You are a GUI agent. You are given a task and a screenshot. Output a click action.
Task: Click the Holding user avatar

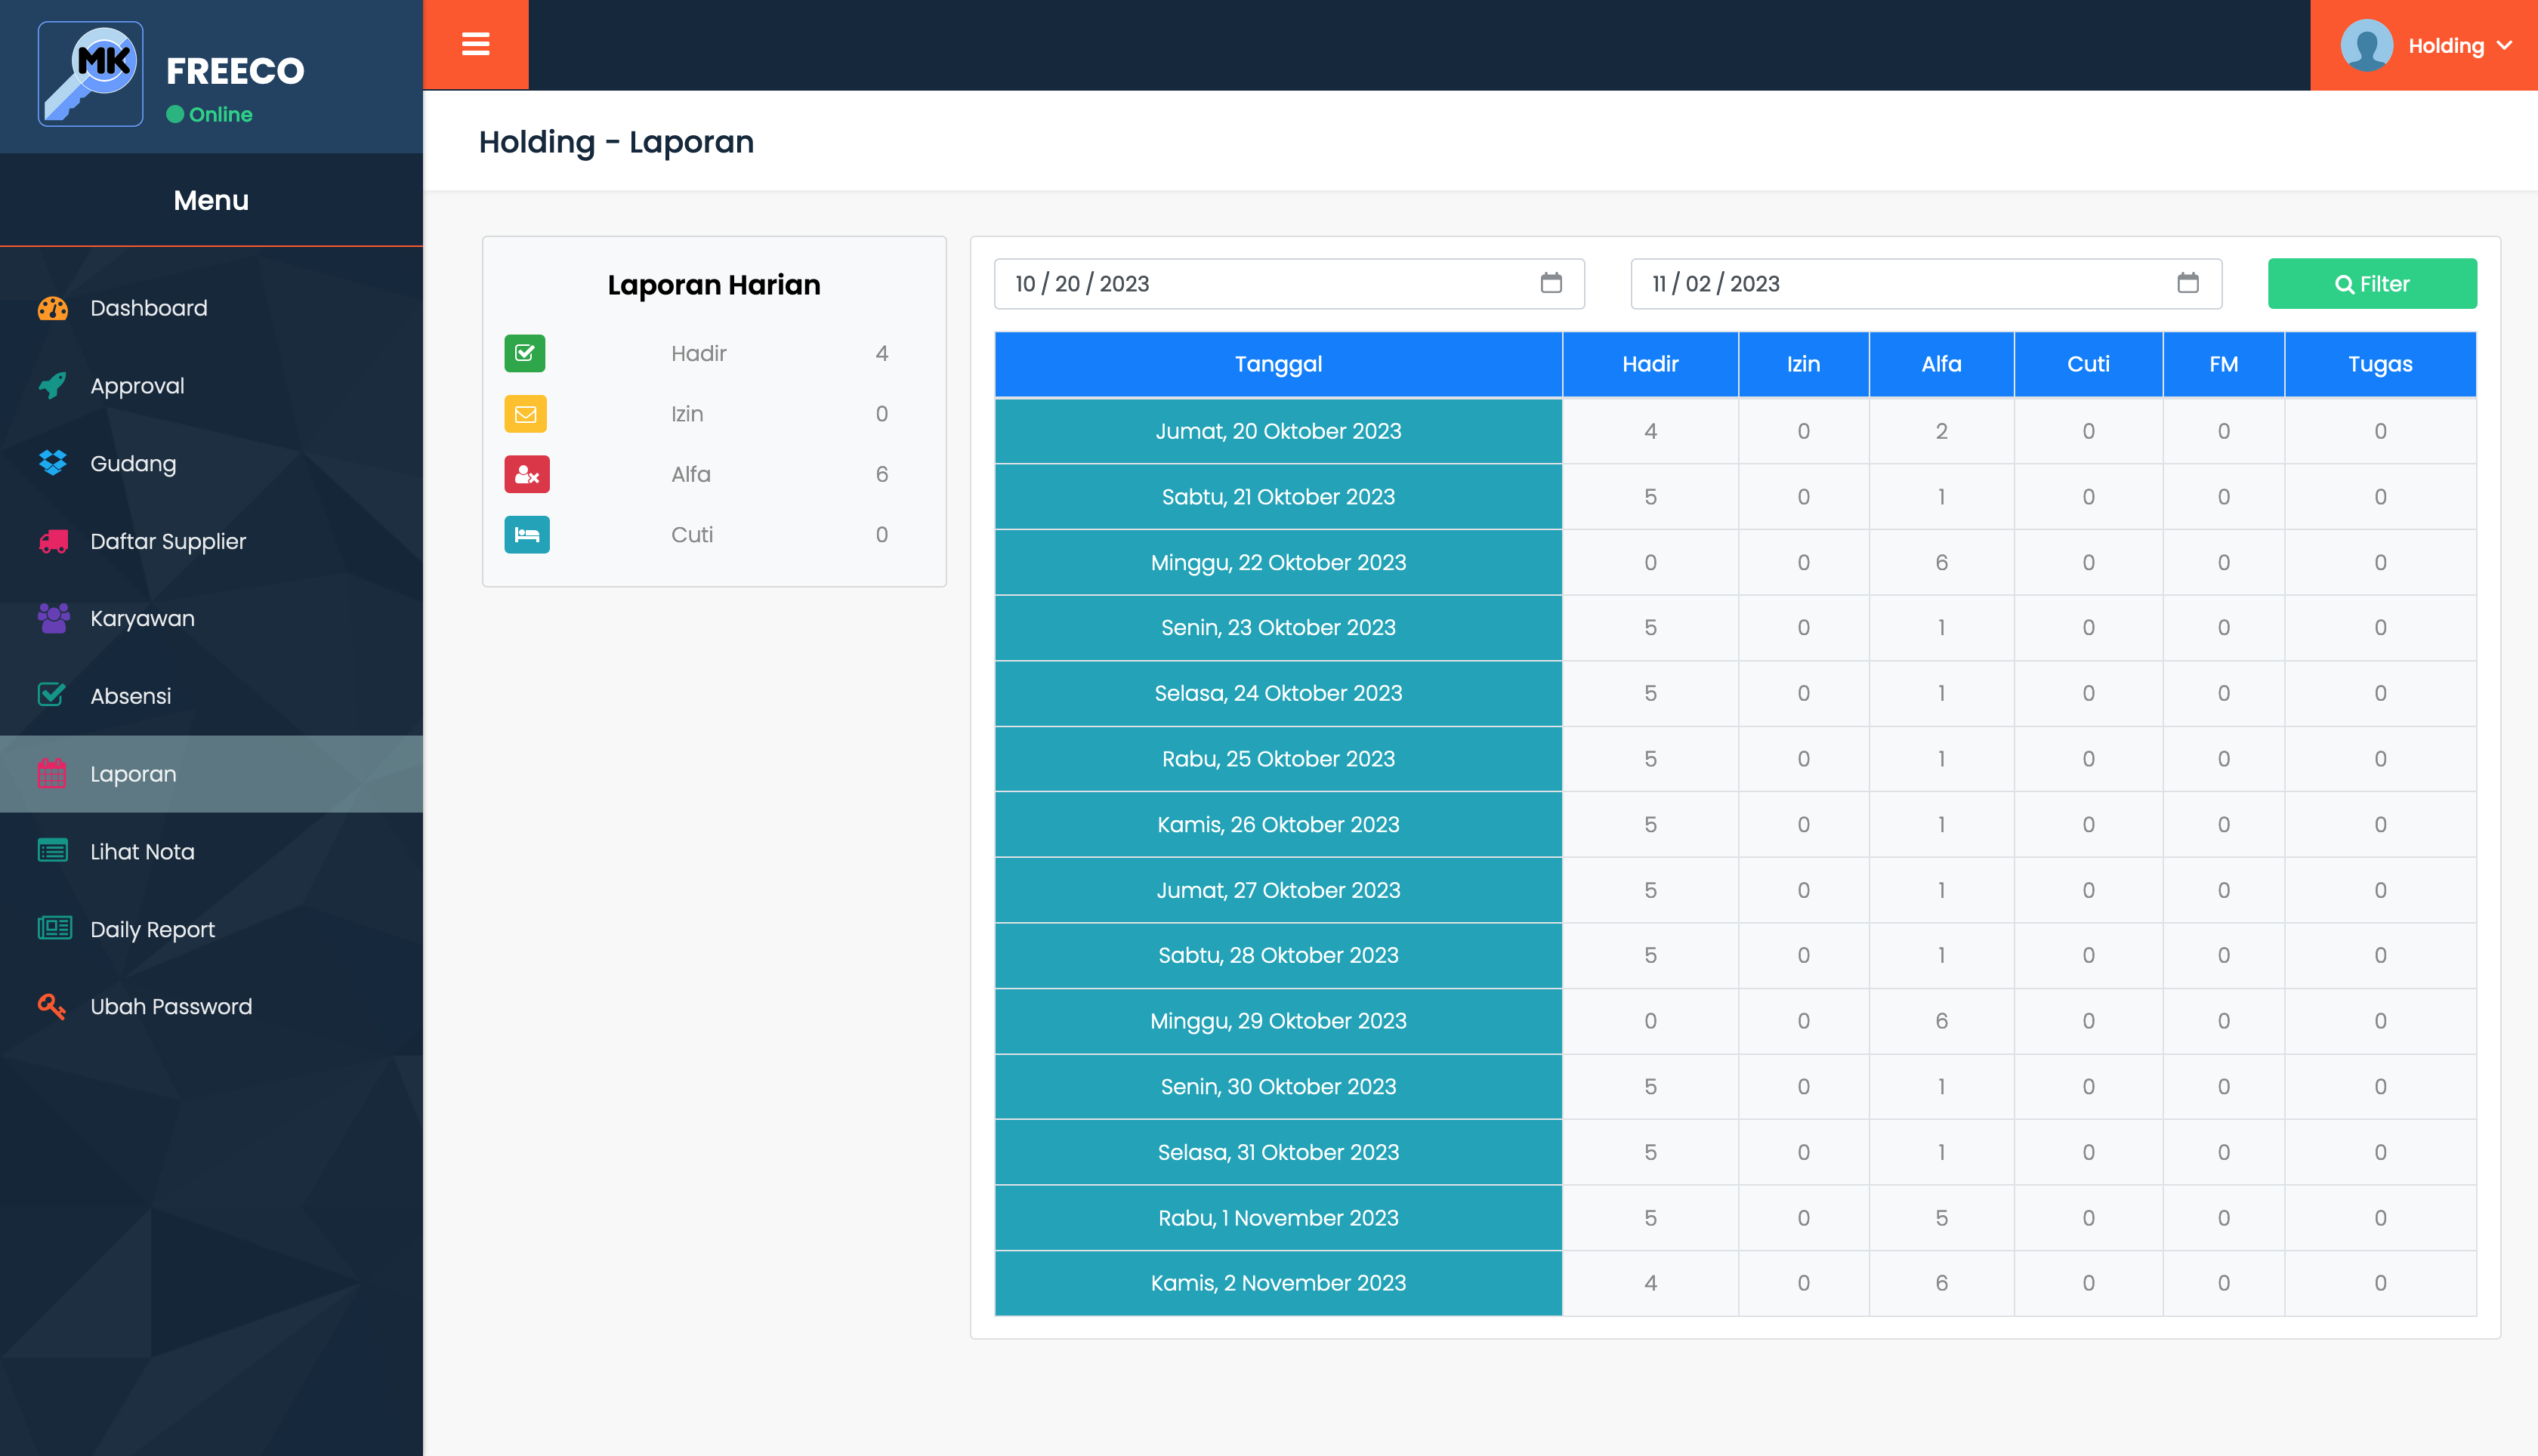2366,45
